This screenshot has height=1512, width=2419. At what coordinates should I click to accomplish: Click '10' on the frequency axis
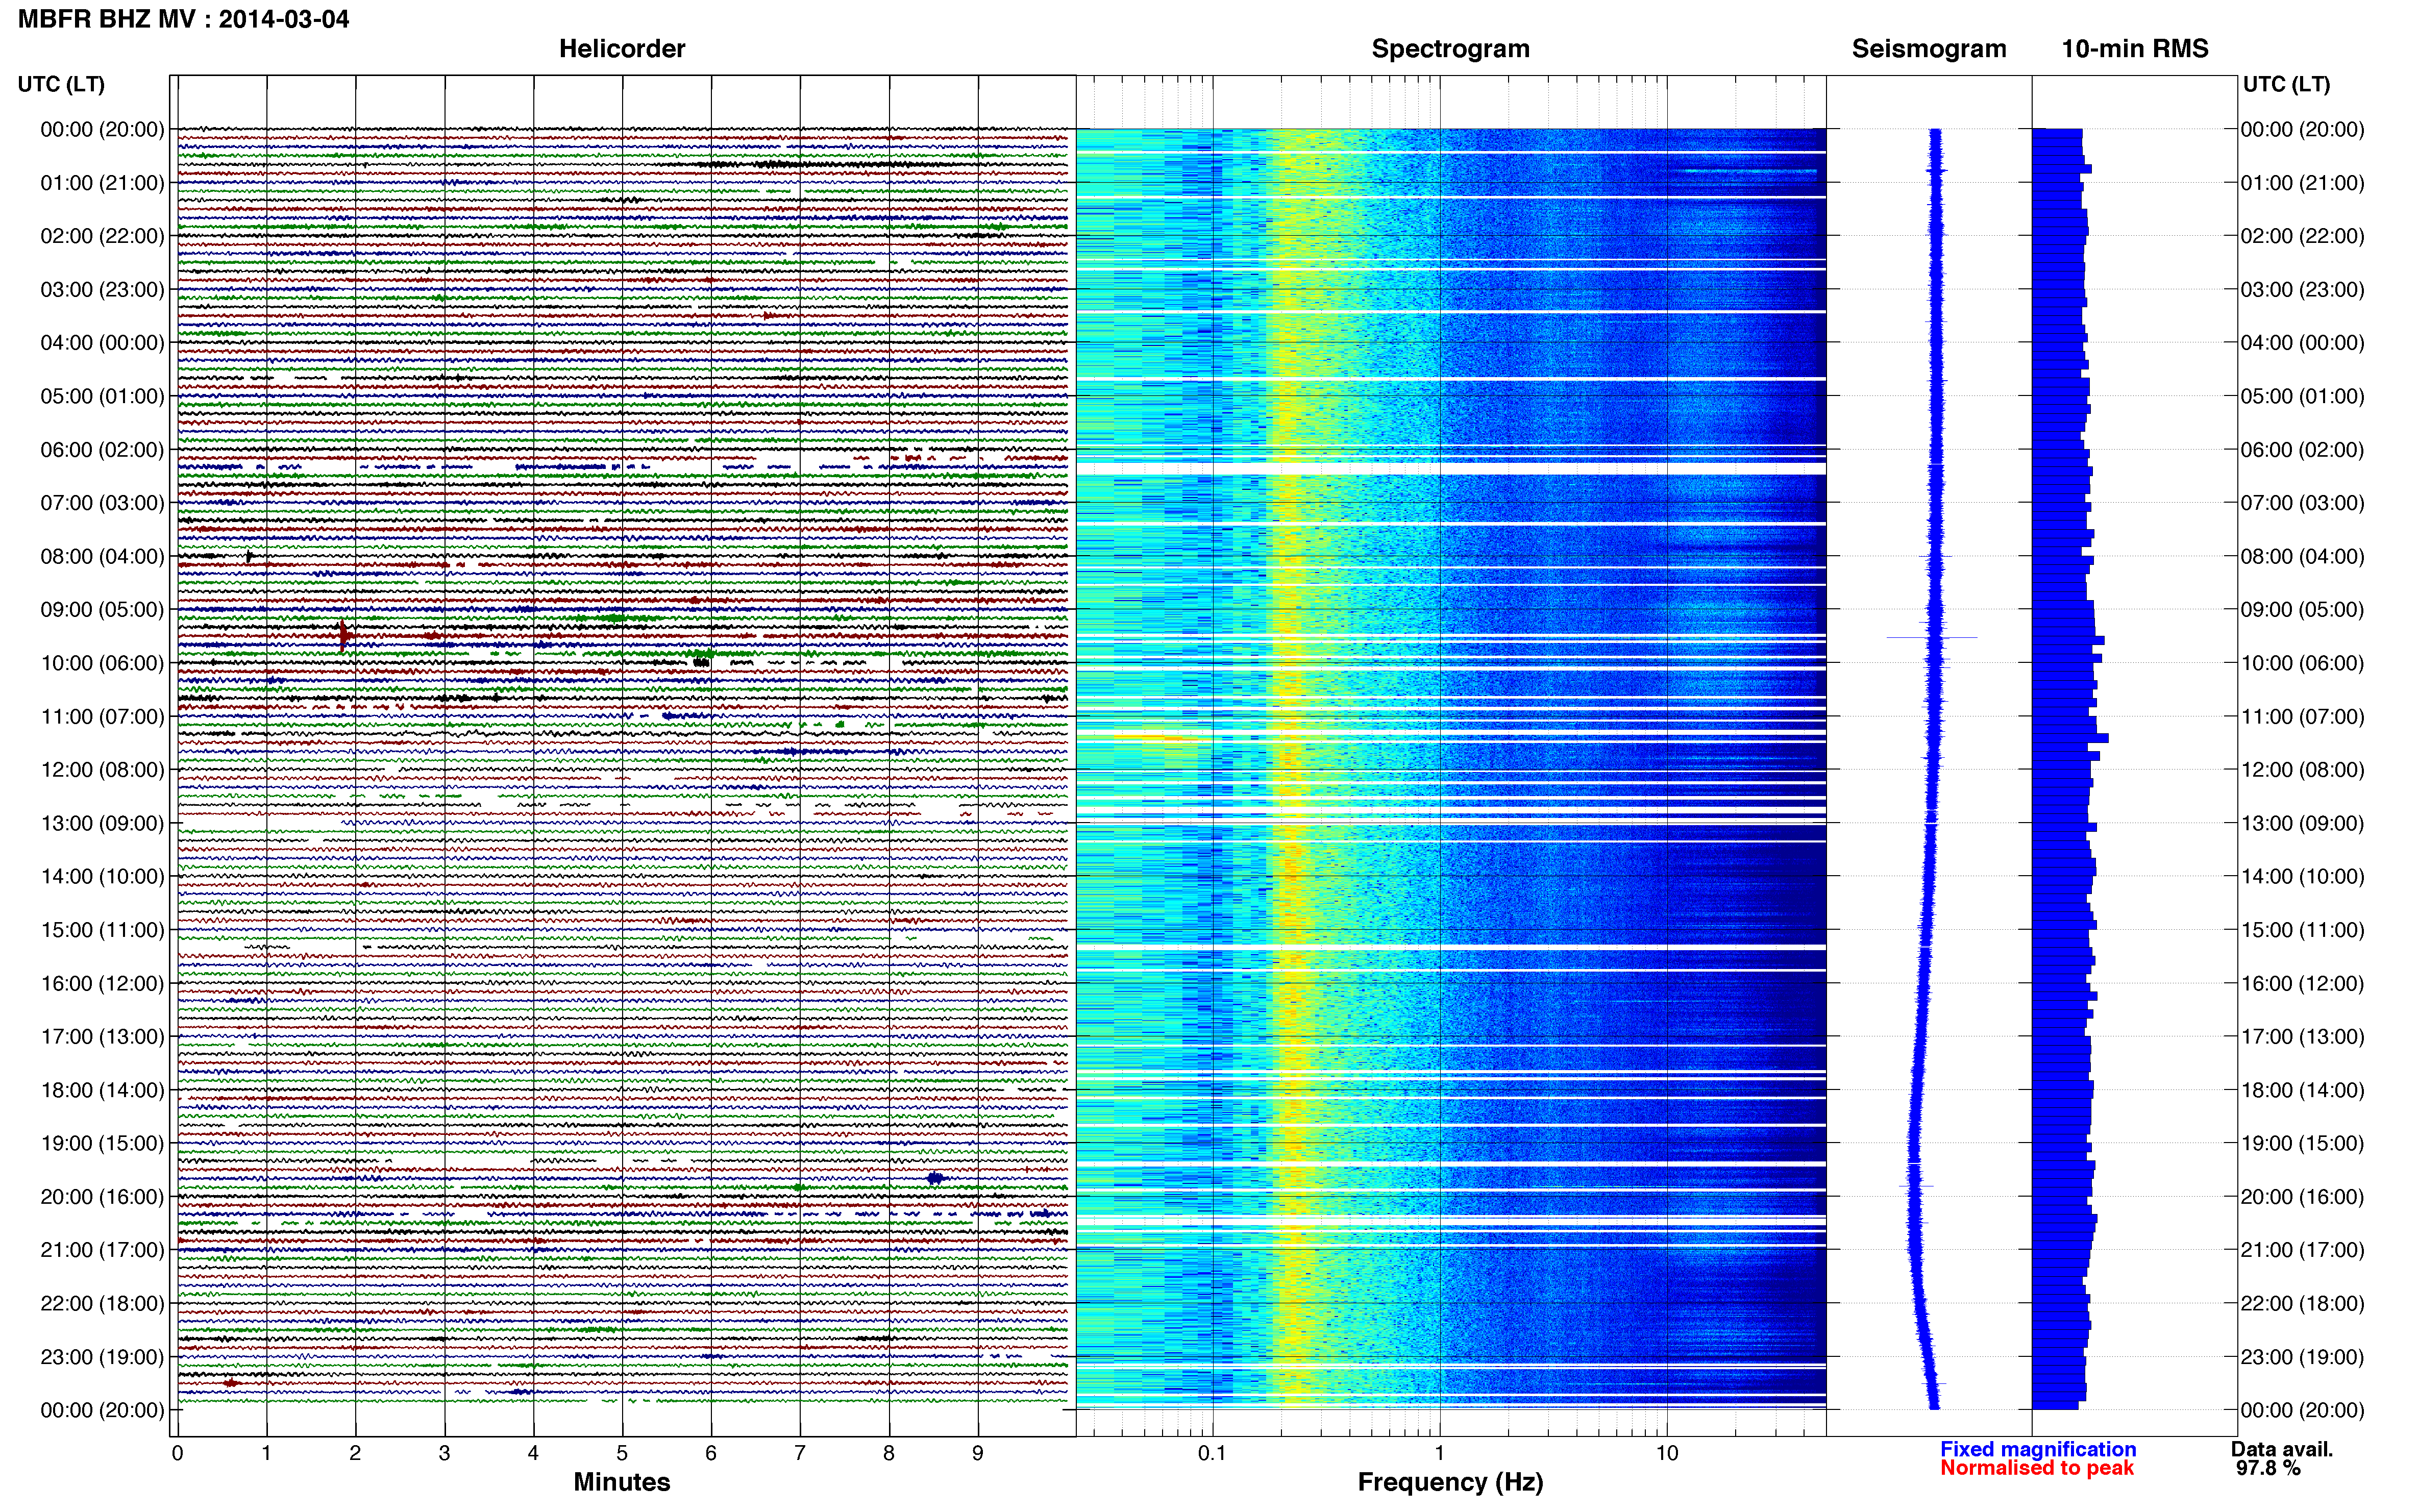(1667, 1453)
